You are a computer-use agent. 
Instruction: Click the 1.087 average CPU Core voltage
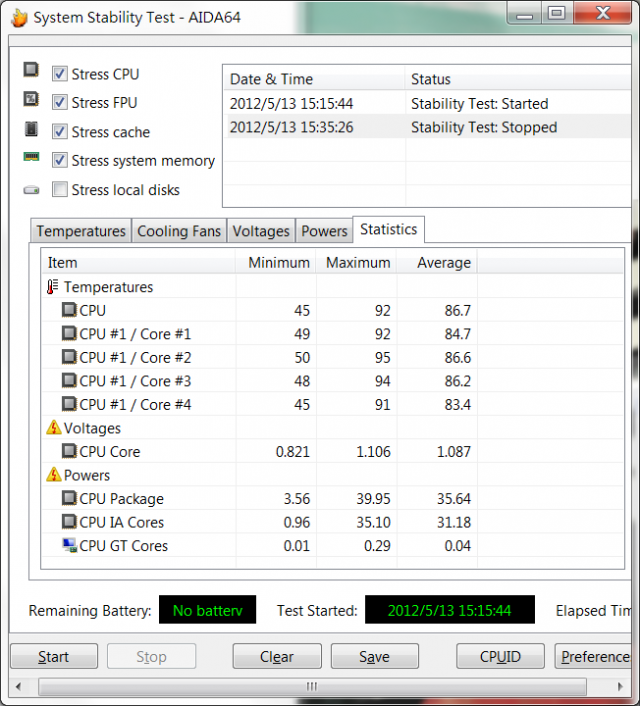(454, 451)
